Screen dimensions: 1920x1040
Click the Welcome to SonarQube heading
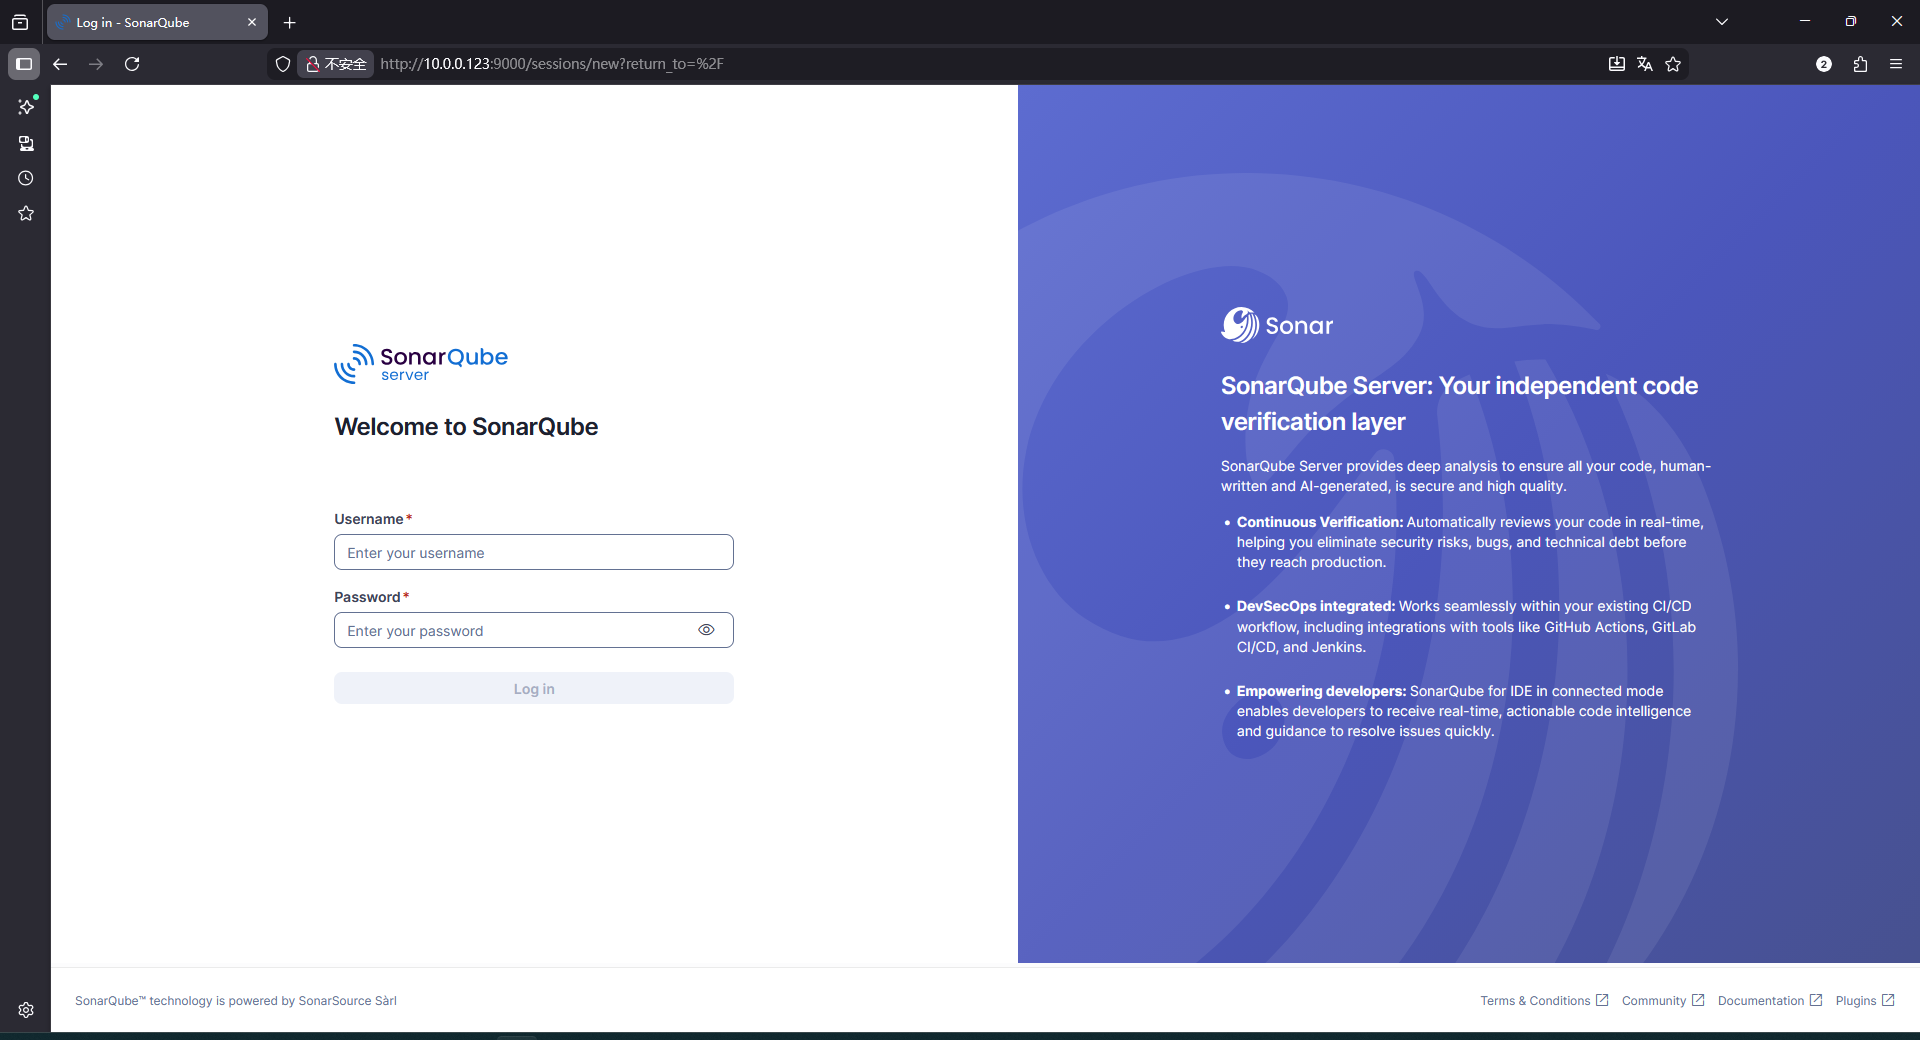point(466,427)
